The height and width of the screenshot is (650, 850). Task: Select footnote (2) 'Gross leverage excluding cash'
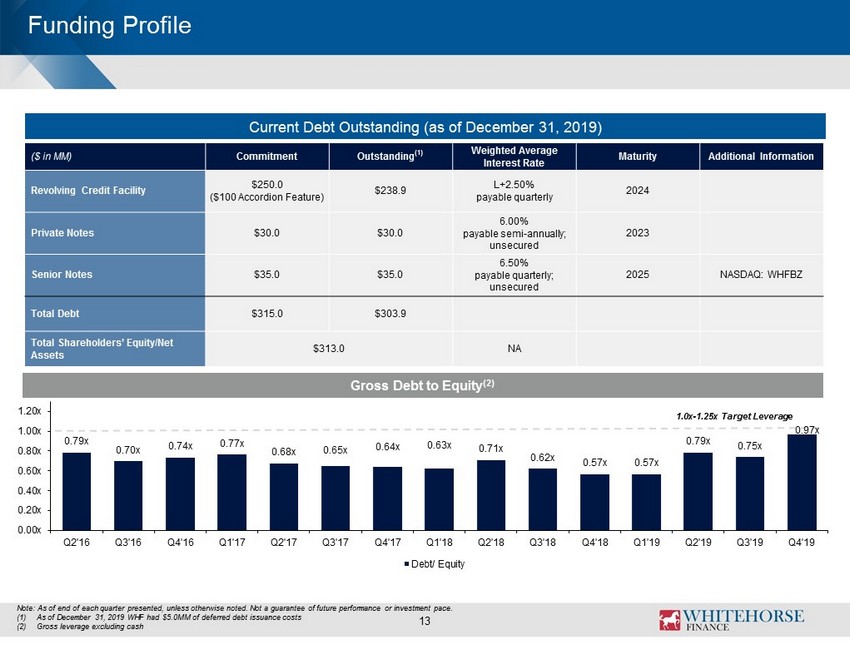point(80,627)
